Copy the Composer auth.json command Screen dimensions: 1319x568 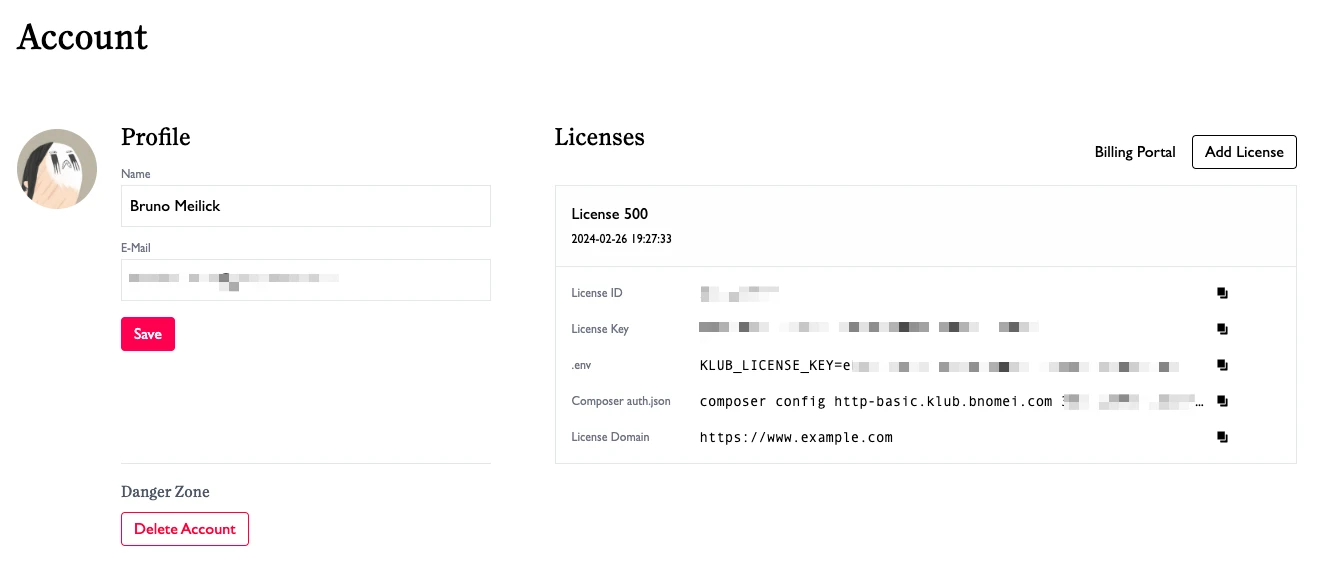pos(1222,401)
